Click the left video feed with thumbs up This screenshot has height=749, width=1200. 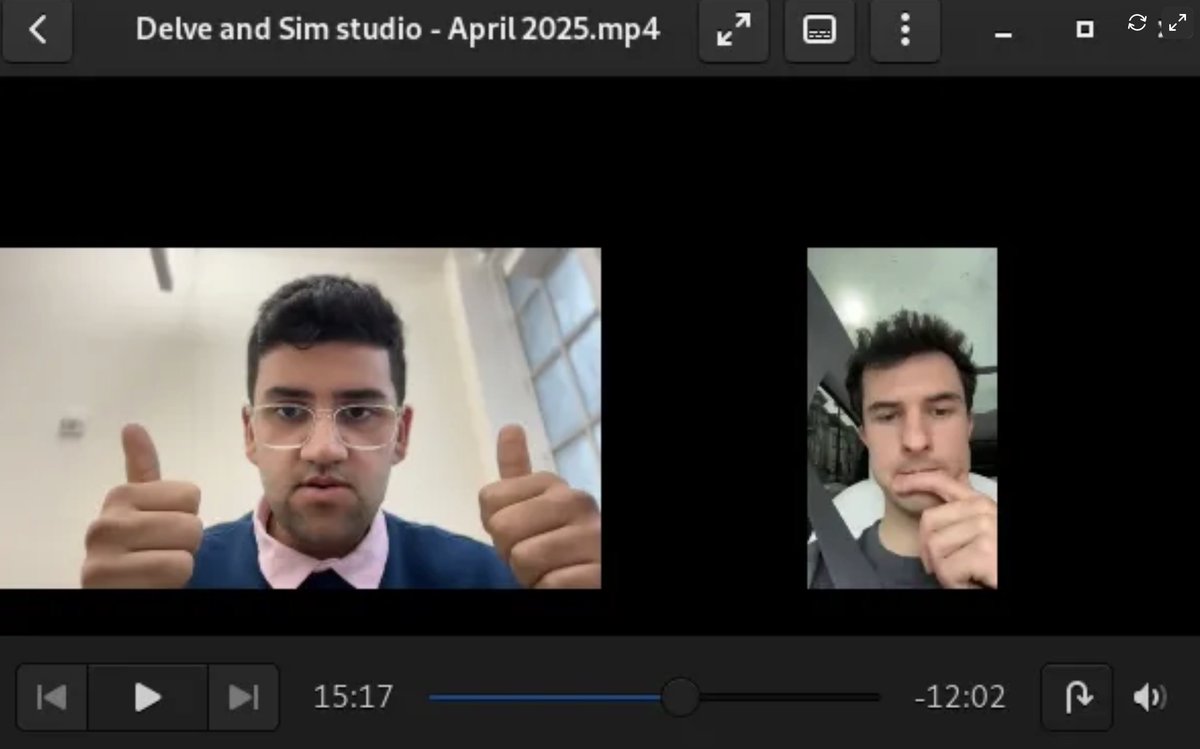tap(300, 418)
